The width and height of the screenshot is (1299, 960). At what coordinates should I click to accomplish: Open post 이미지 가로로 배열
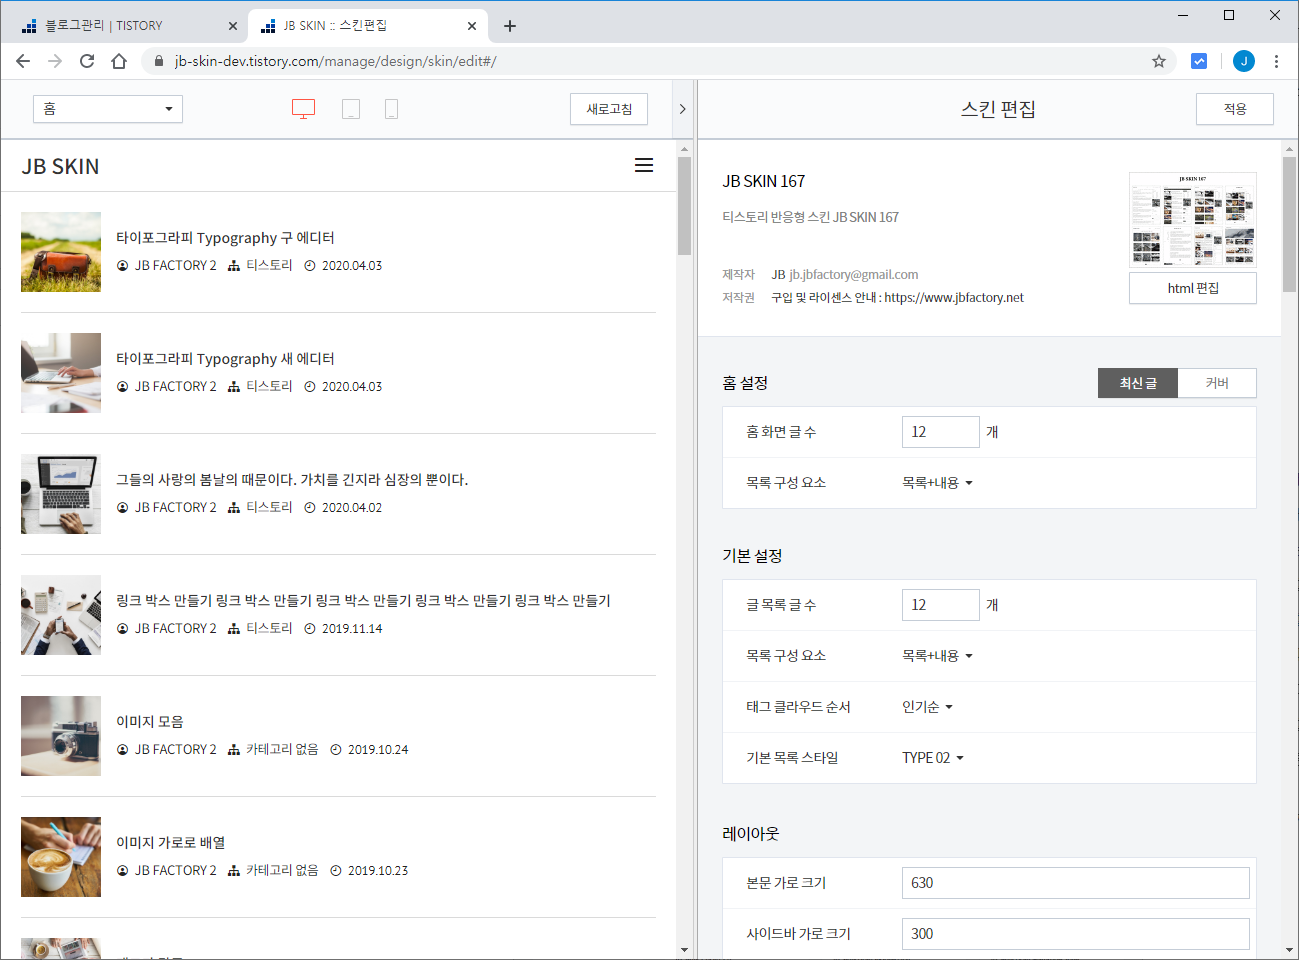[171, 843]
